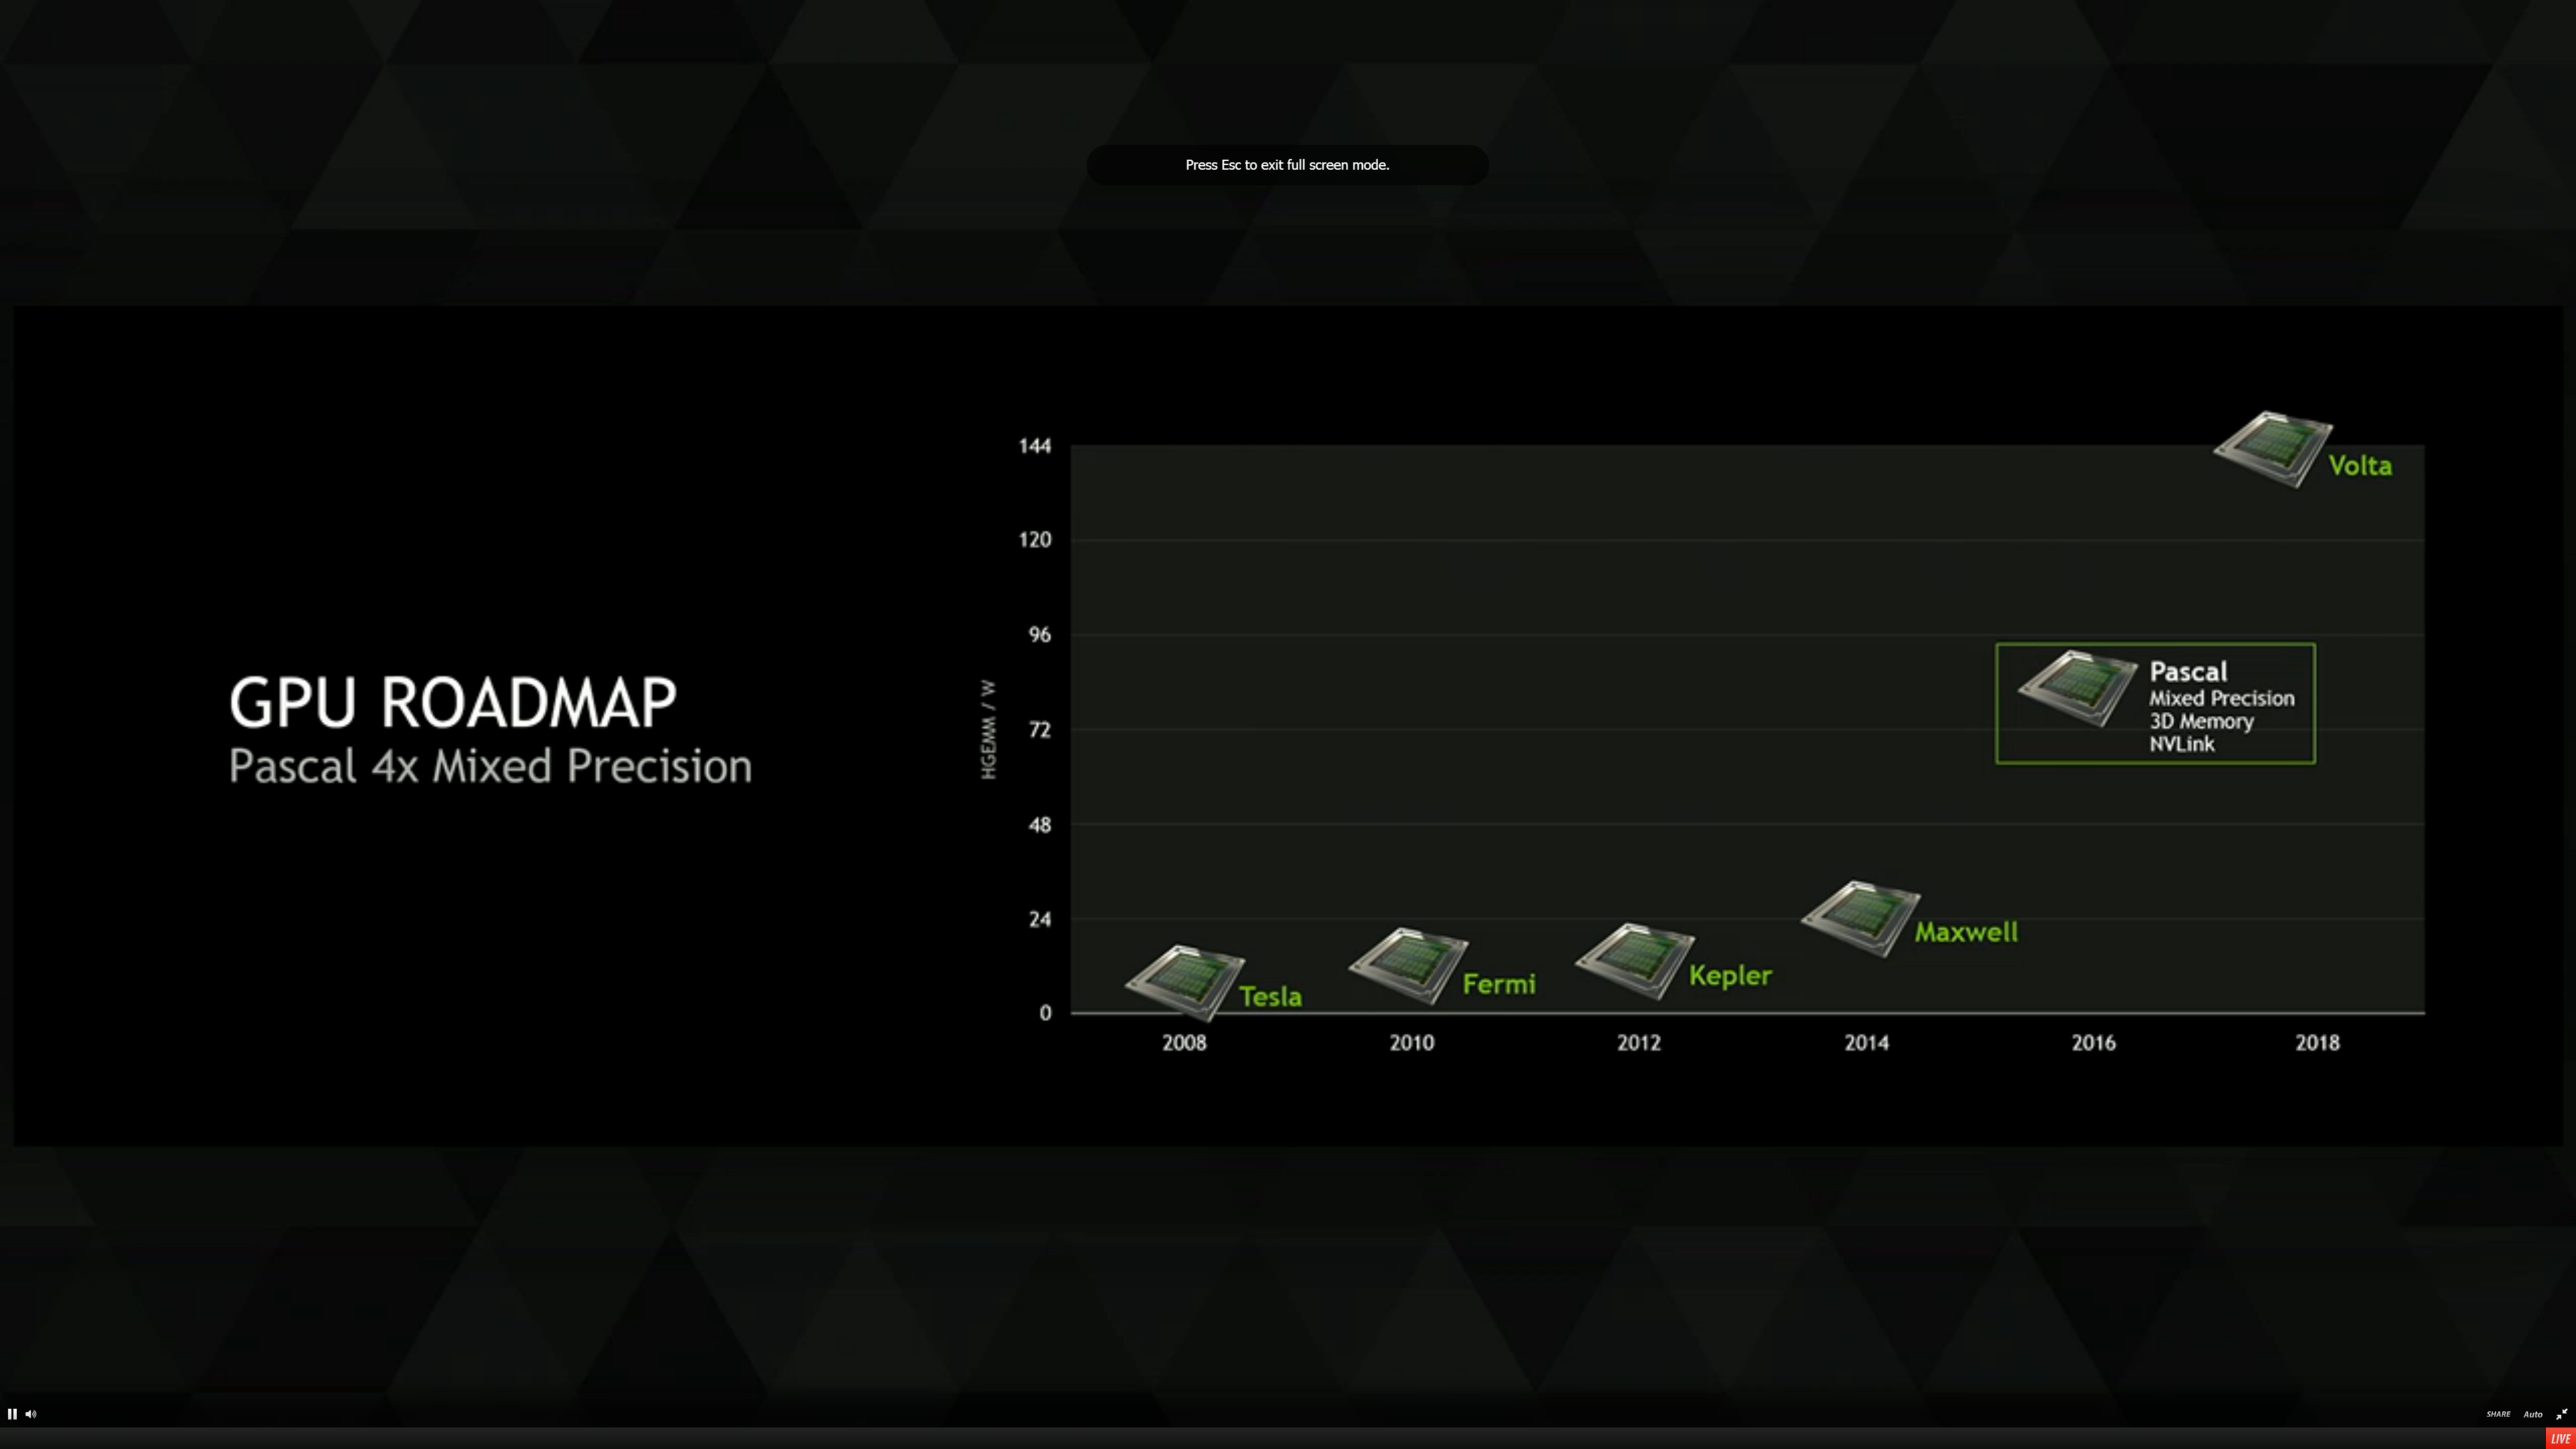Click the SHARE button in the player
The height and width of the screenshot is (1449, 2576).
click(x=2497, y=1413)
